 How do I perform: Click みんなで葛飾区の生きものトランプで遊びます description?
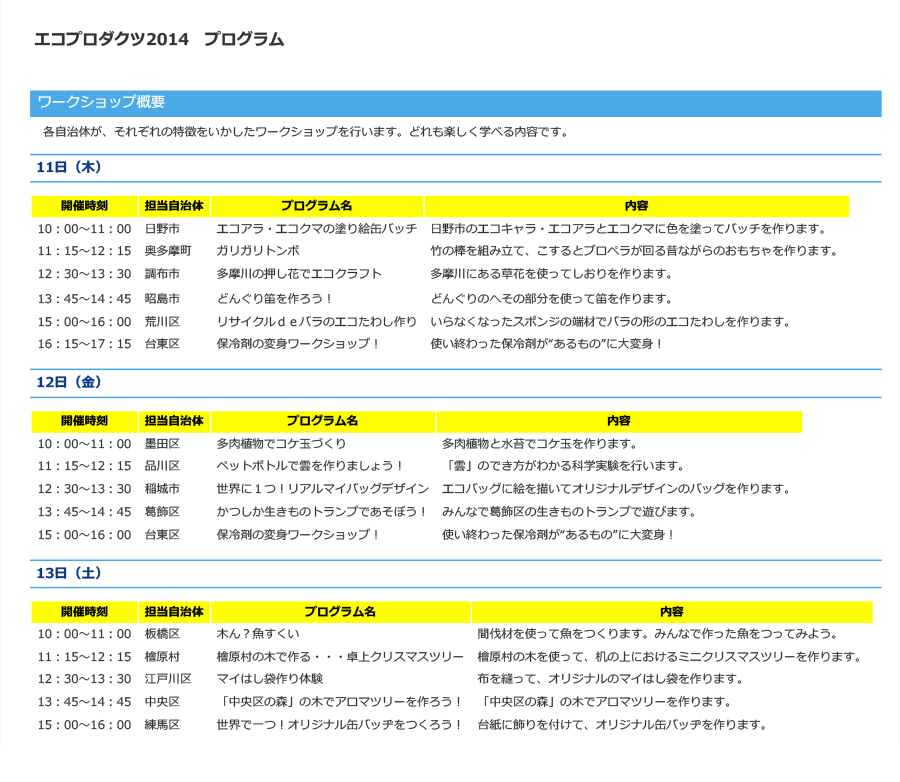tap(569, 512)
